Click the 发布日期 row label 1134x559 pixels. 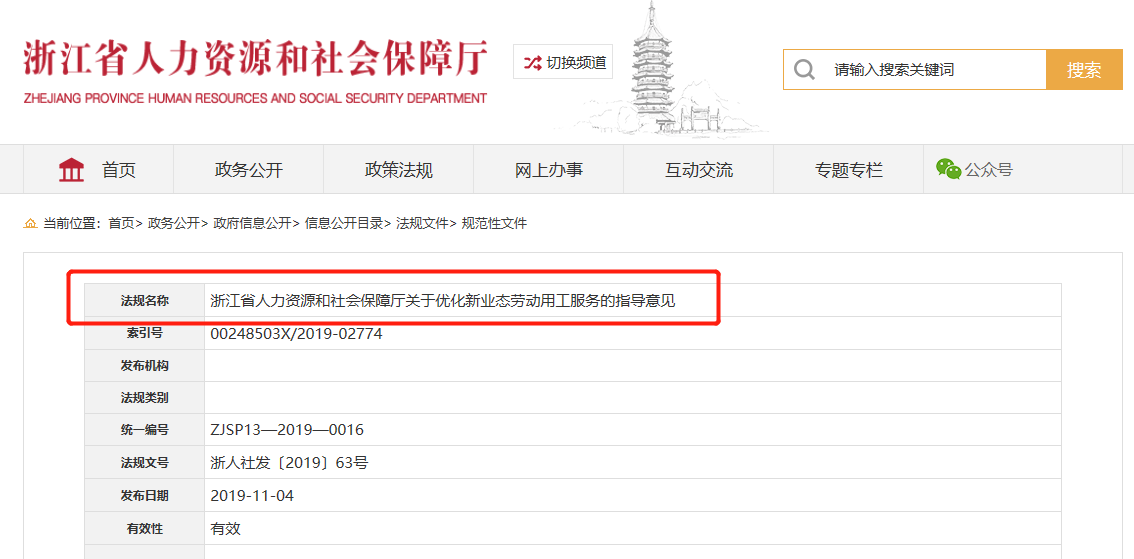click(145, 495)
